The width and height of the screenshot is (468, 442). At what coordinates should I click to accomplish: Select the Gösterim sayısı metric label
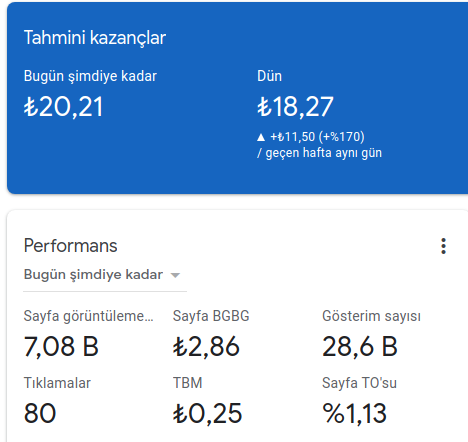click(371, 316)
